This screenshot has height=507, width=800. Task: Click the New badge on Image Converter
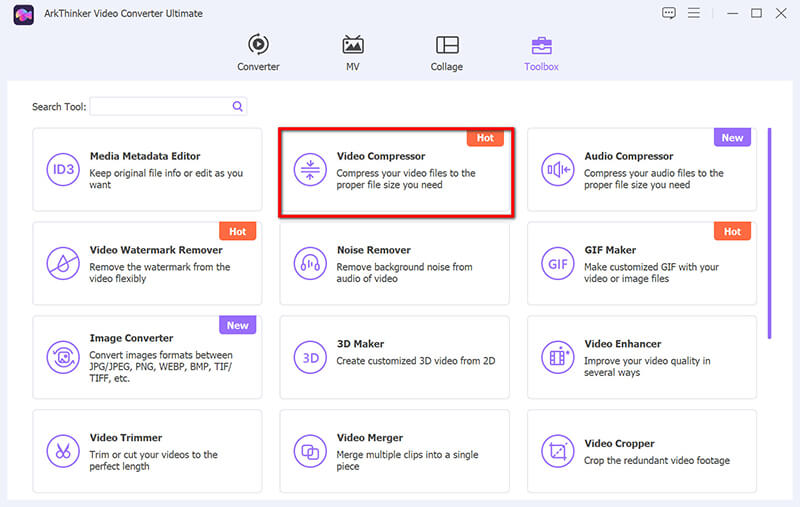(237, 325)
